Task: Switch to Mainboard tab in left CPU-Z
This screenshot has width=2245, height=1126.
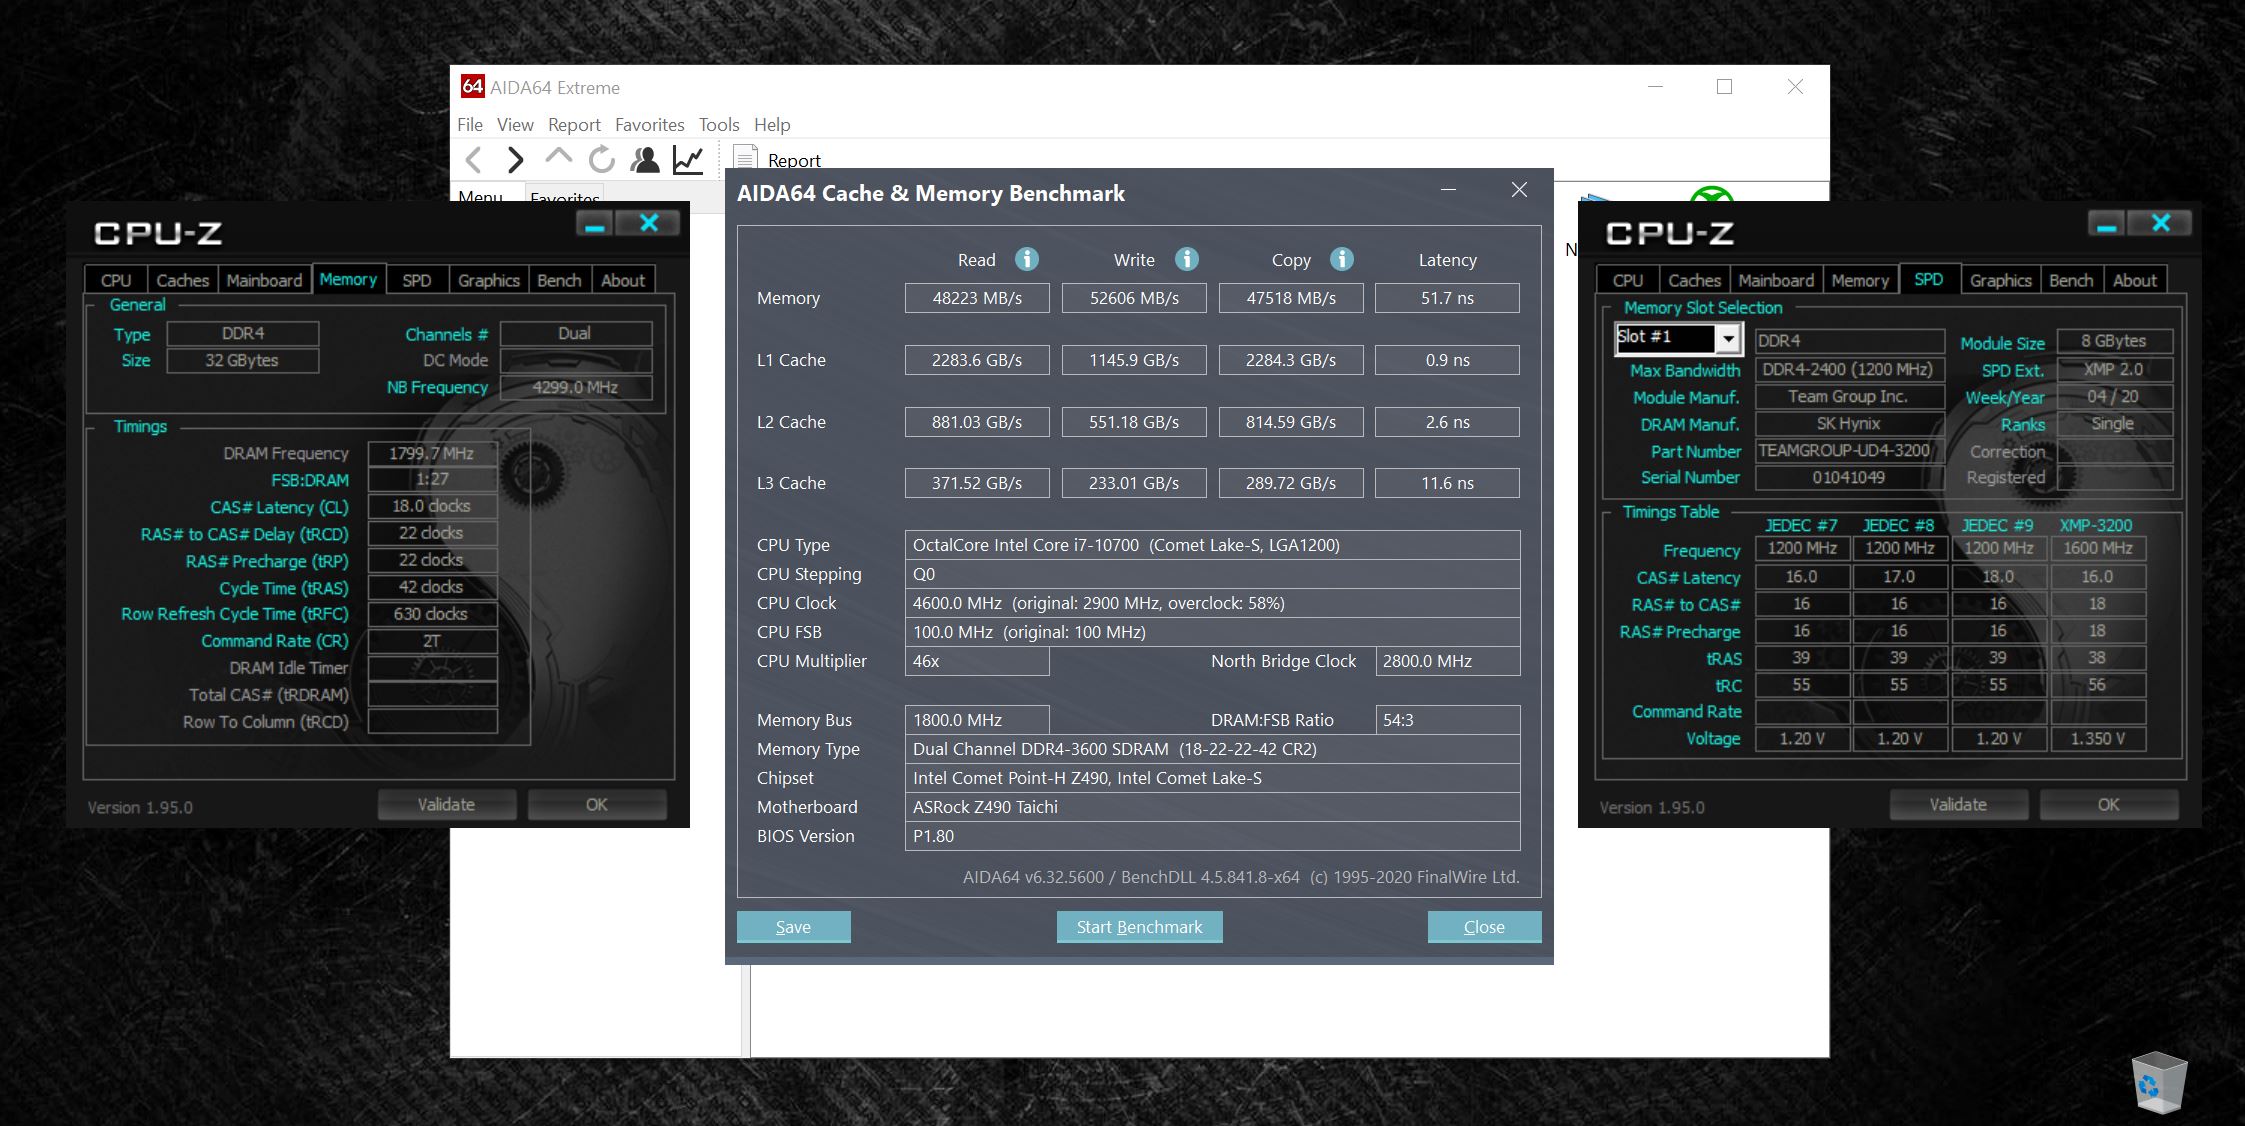Action: point(265,280)
